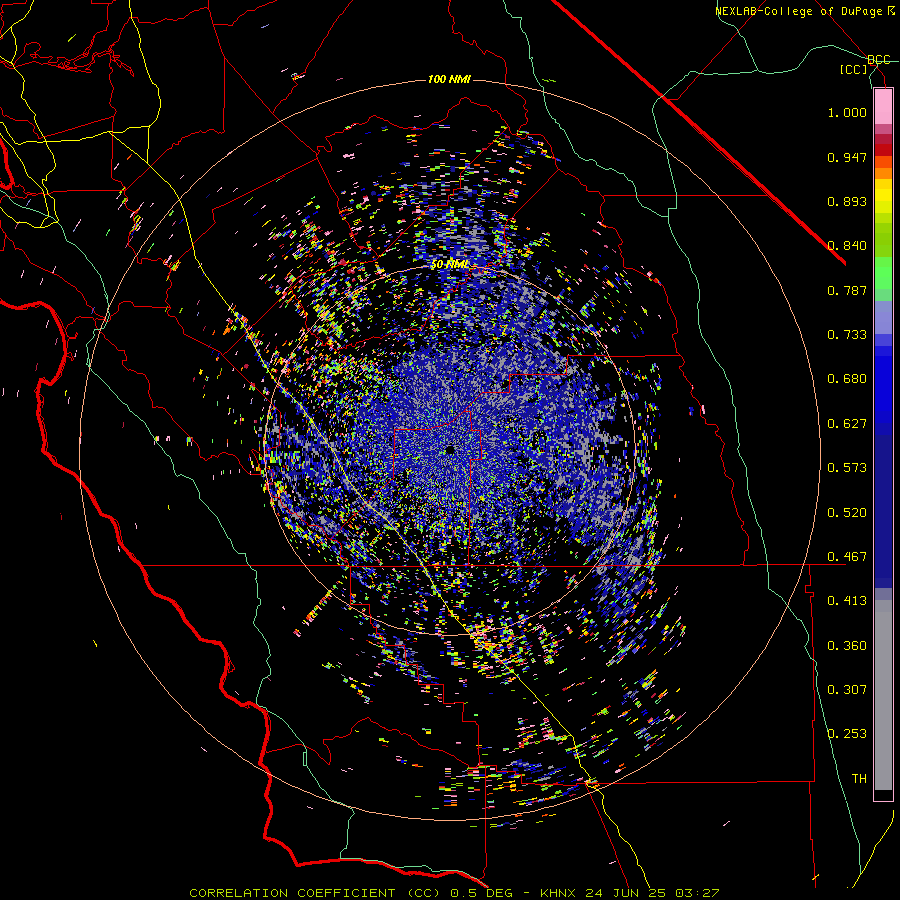Viewport: 900px width, 900px height.
Task: Select the 0.520 scale value
Action: pos(847,513)
